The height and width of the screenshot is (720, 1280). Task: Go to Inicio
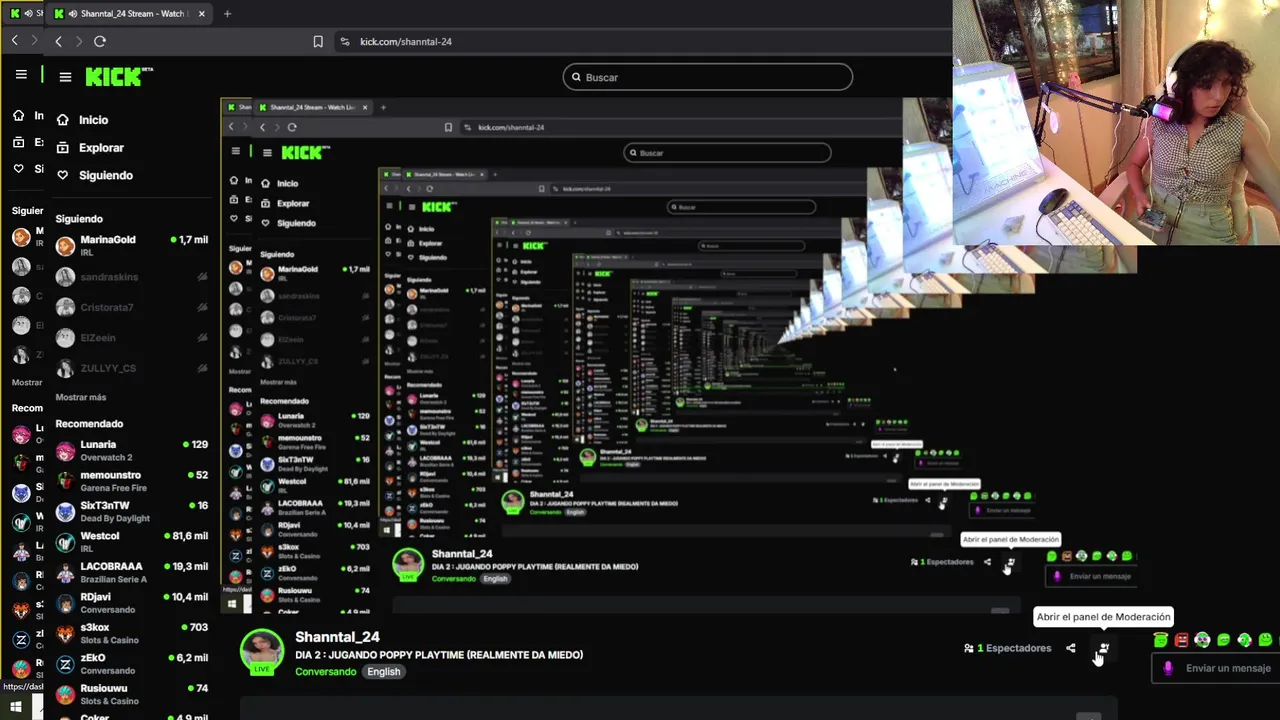[x=93, y=119]
